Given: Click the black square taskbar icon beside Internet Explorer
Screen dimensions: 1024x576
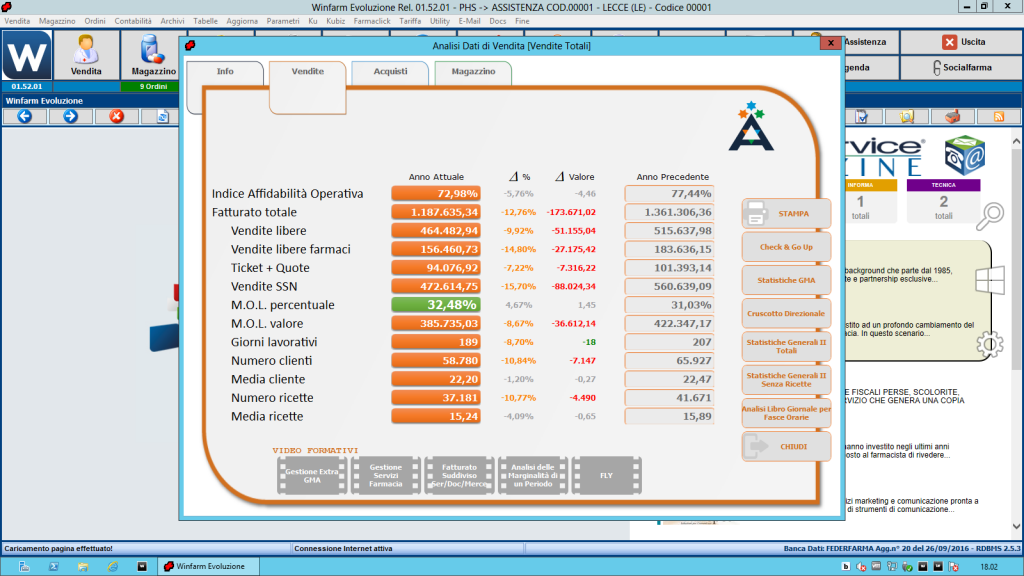Looking at the screenshot, I should [142, 566].
